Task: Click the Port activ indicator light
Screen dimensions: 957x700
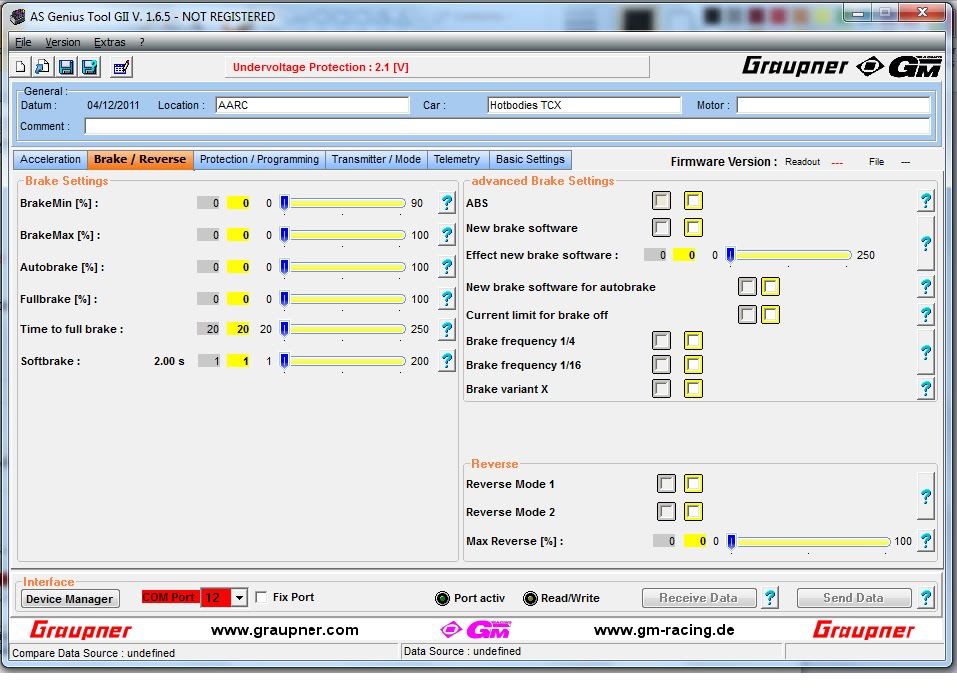Action: click(442, 598)
